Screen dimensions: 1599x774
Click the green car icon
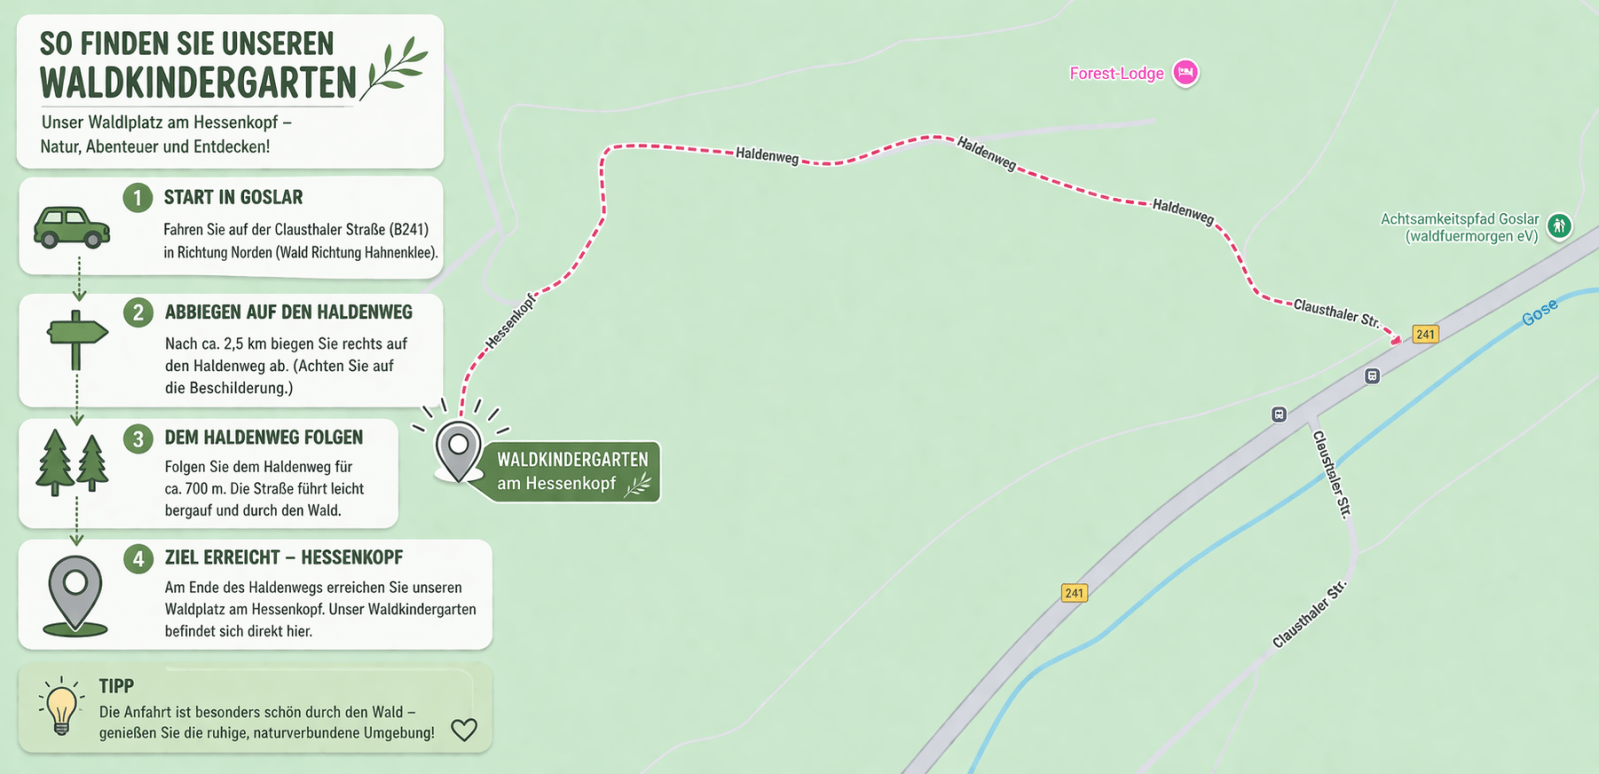coord(72,227)
